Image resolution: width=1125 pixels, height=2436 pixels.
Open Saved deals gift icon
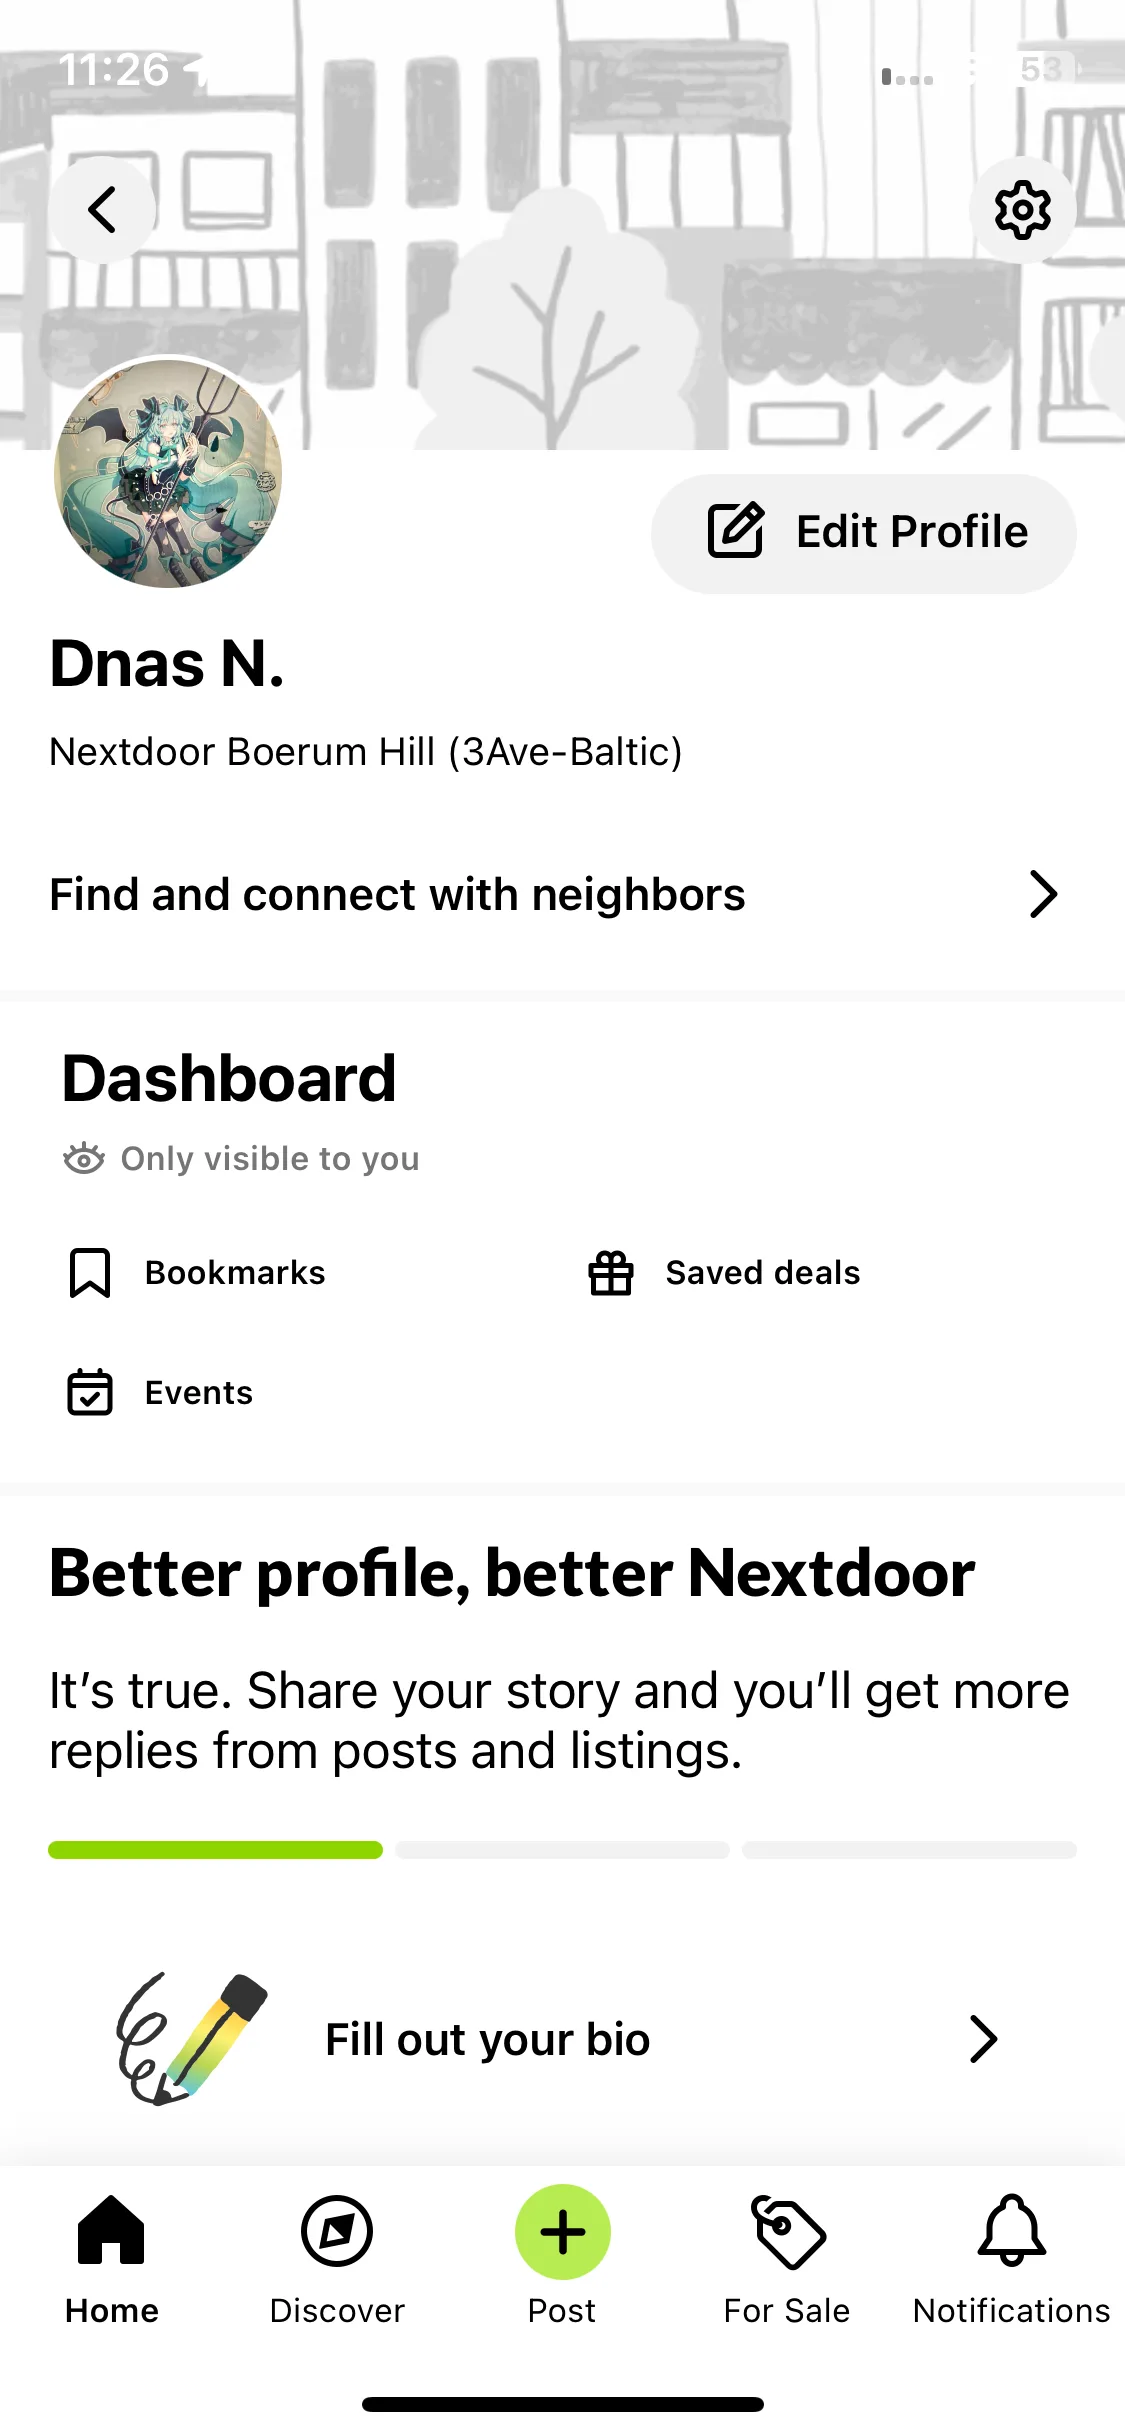tap(611, 1273)
